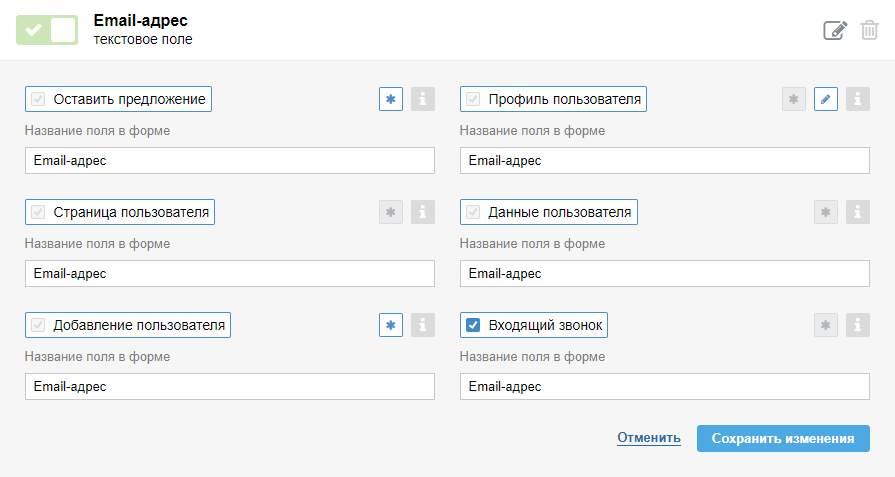Viewport: 895px width, 477px height.
Task: Open info icon for Входящий звонок
Action: 858,325
